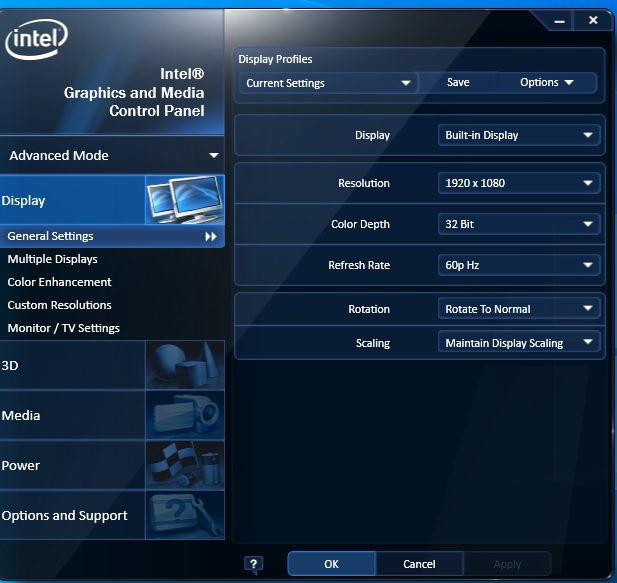Screen dimensions: 617x583
Task: Open the Options dropdown in Display Profiles
Action: pyautogui.click(x=547, y=82)
